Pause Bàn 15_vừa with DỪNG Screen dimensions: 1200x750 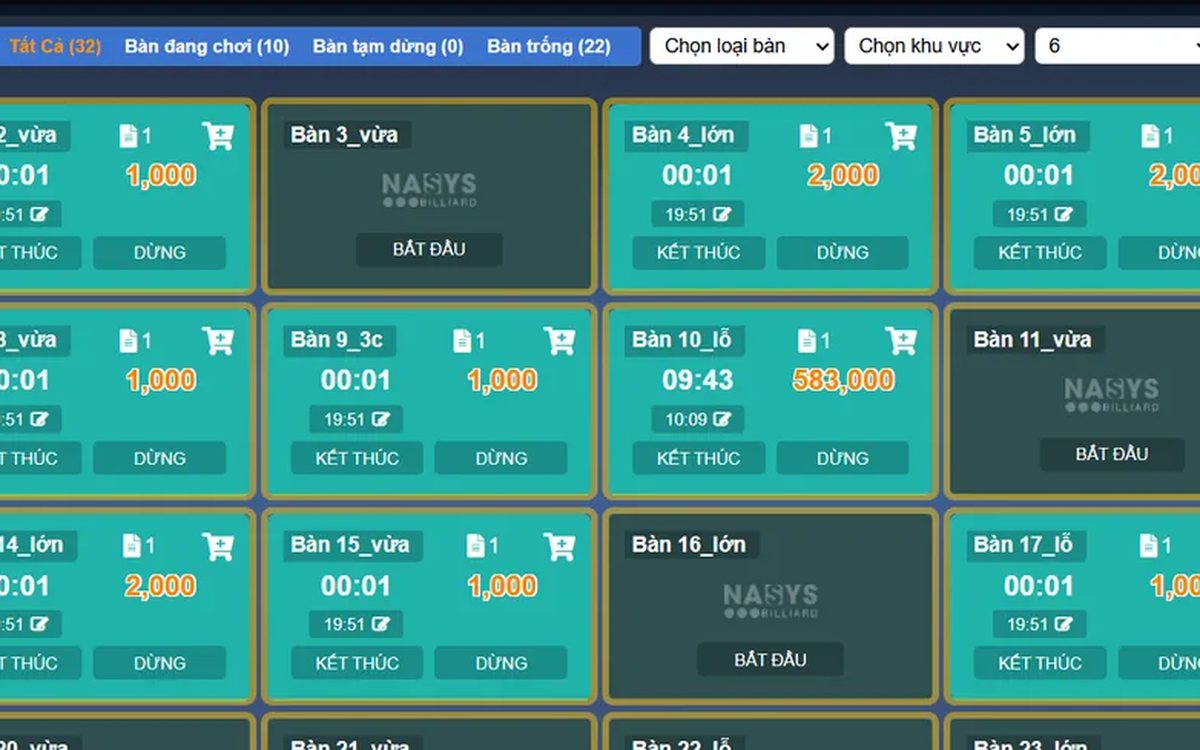pyautogui.click(x=501, y=663)
